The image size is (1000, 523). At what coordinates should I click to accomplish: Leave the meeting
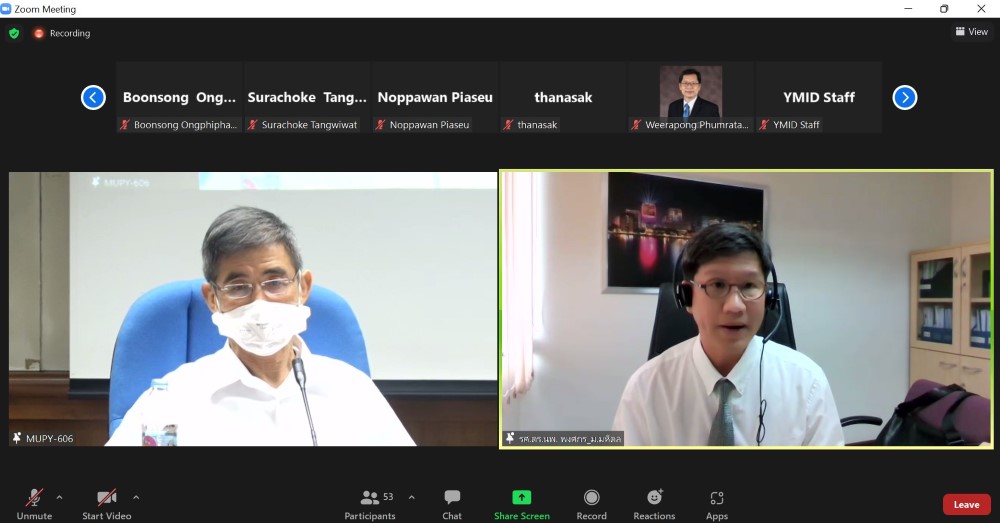[x=966, y=504]
